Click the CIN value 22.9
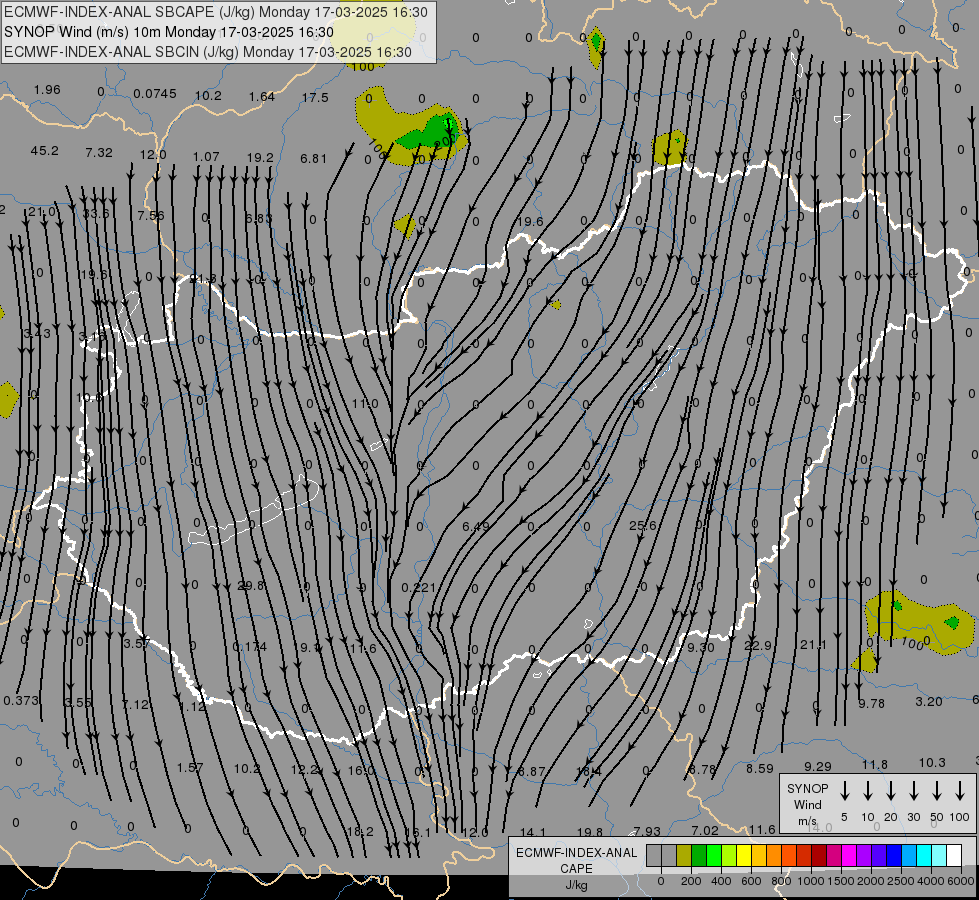Screen dimensions: 979x900 click(758, 645)
